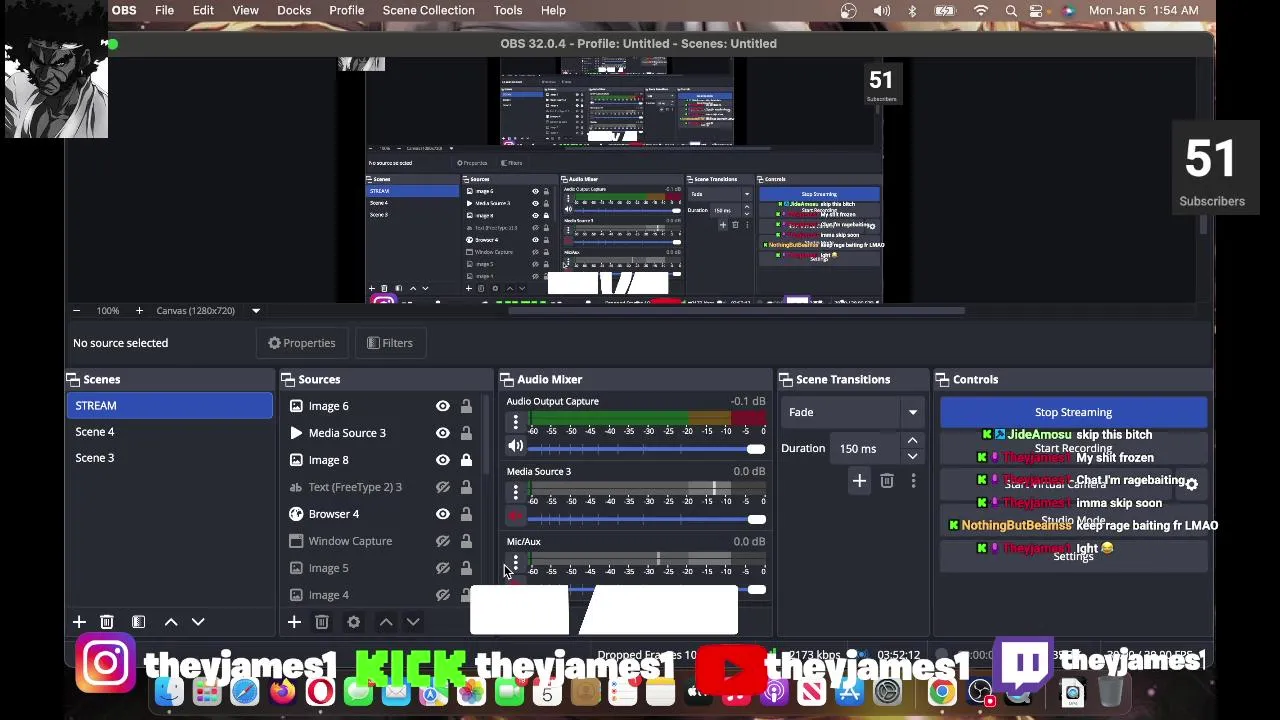The image size is (1280, 720).
Task: Move scene up arrow in Scenes dock
Action: click(x=171, y=622)
